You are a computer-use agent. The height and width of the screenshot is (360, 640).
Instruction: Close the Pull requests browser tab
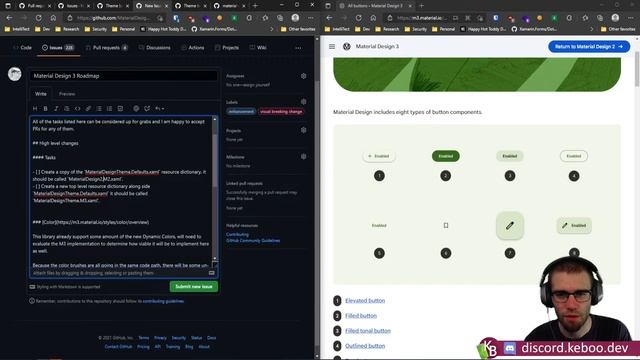[49, 6]
